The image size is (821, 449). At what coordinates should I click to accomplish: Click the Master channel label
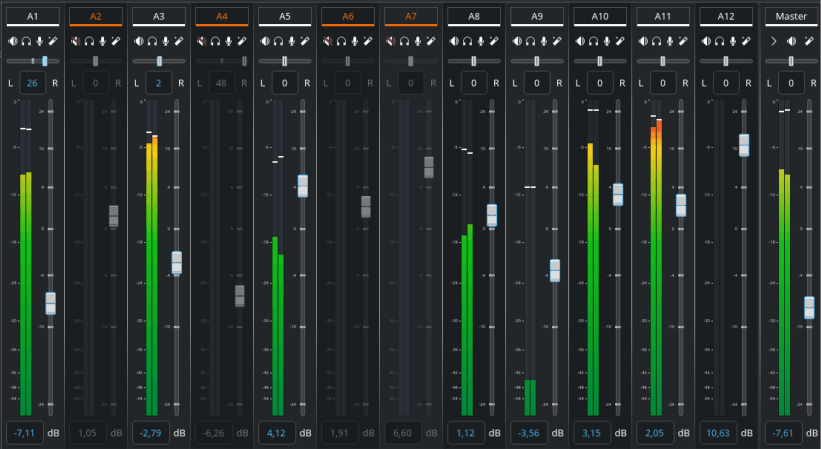pos(791,17)
